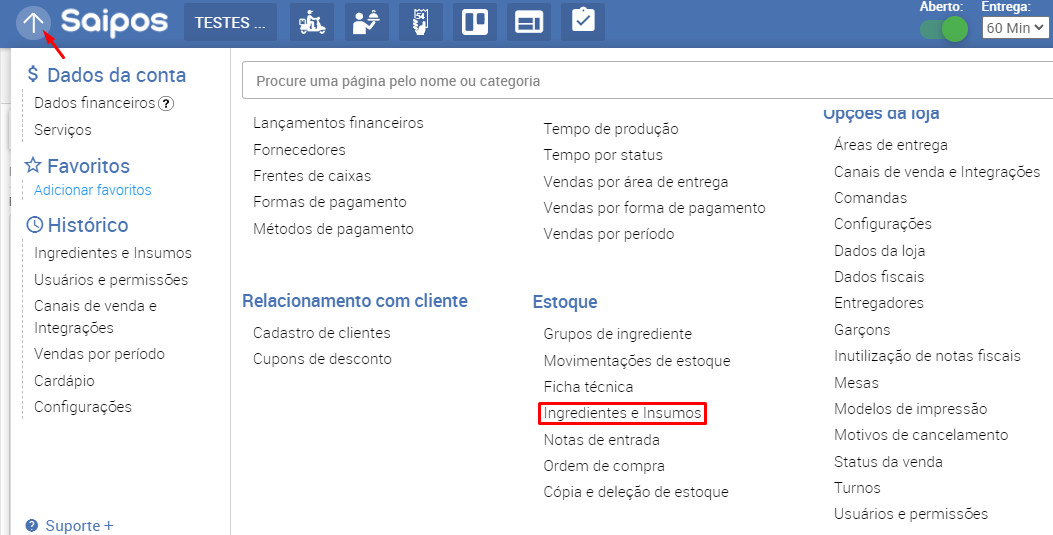Open Cardápio from Histórico list
Screen dimensions: 1053x535
(x=64, y=381)
